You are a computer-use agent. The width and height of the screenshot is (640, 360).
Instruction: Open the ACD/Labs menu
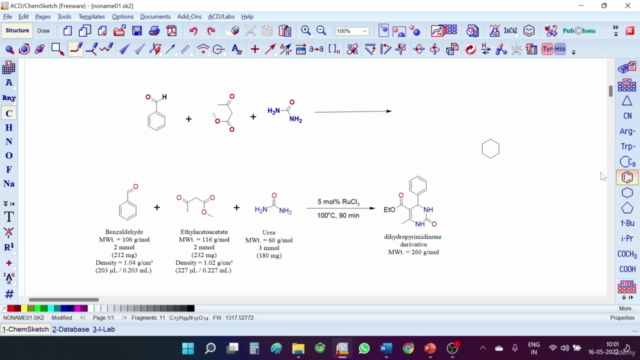coord(221,17)
